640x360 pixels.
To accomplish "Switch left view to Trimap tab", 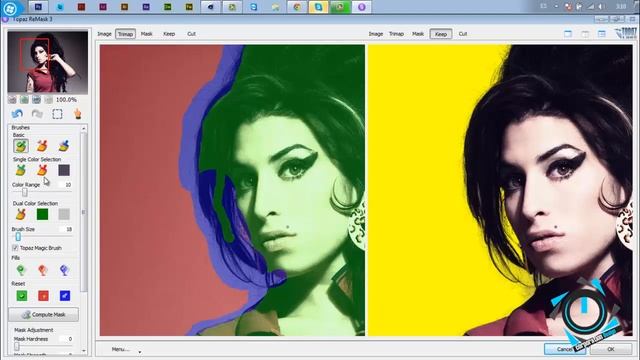I will tap(125, 34).
